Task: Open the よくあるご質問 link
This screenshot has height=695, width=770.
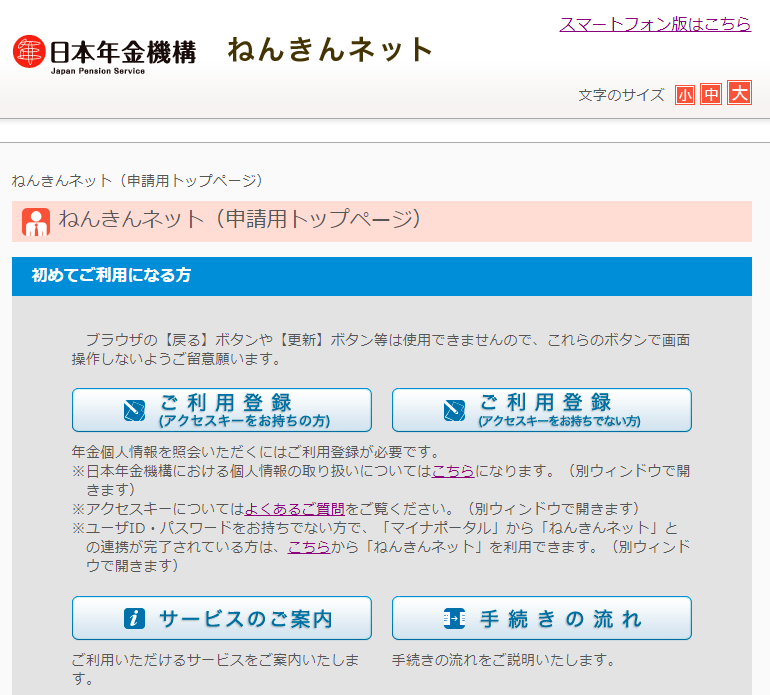Action: pos(295,509)
